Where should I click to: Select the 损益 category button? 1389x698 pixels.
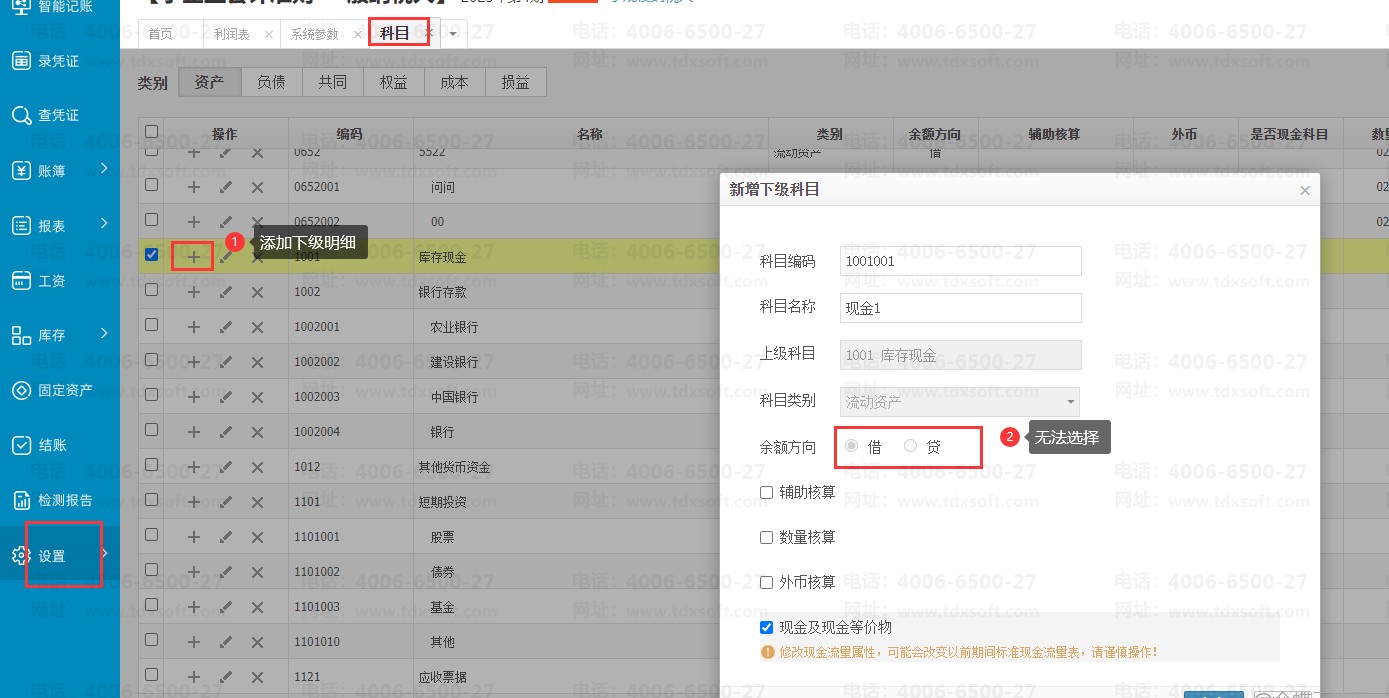tap(515, 82)
